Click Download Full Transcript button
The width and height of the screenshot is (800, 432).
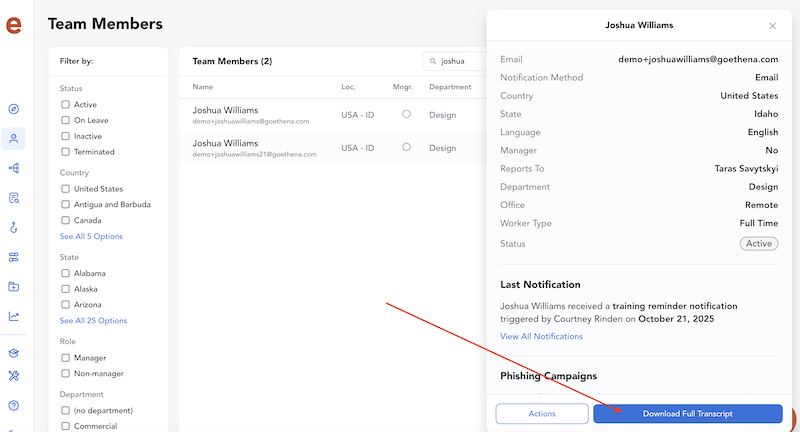(687, 414)
